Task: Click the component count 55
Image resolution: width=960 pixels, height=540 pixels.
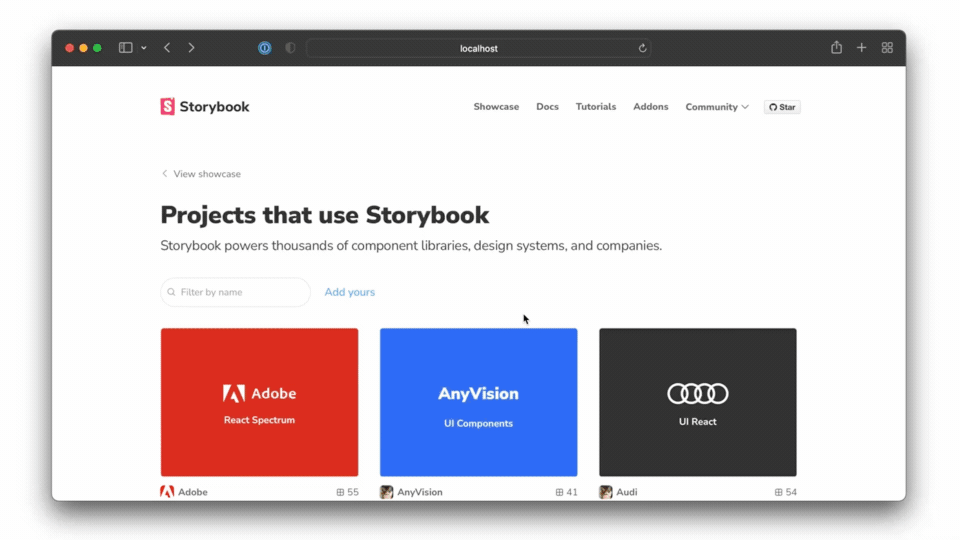Action: tap(348, 492)
